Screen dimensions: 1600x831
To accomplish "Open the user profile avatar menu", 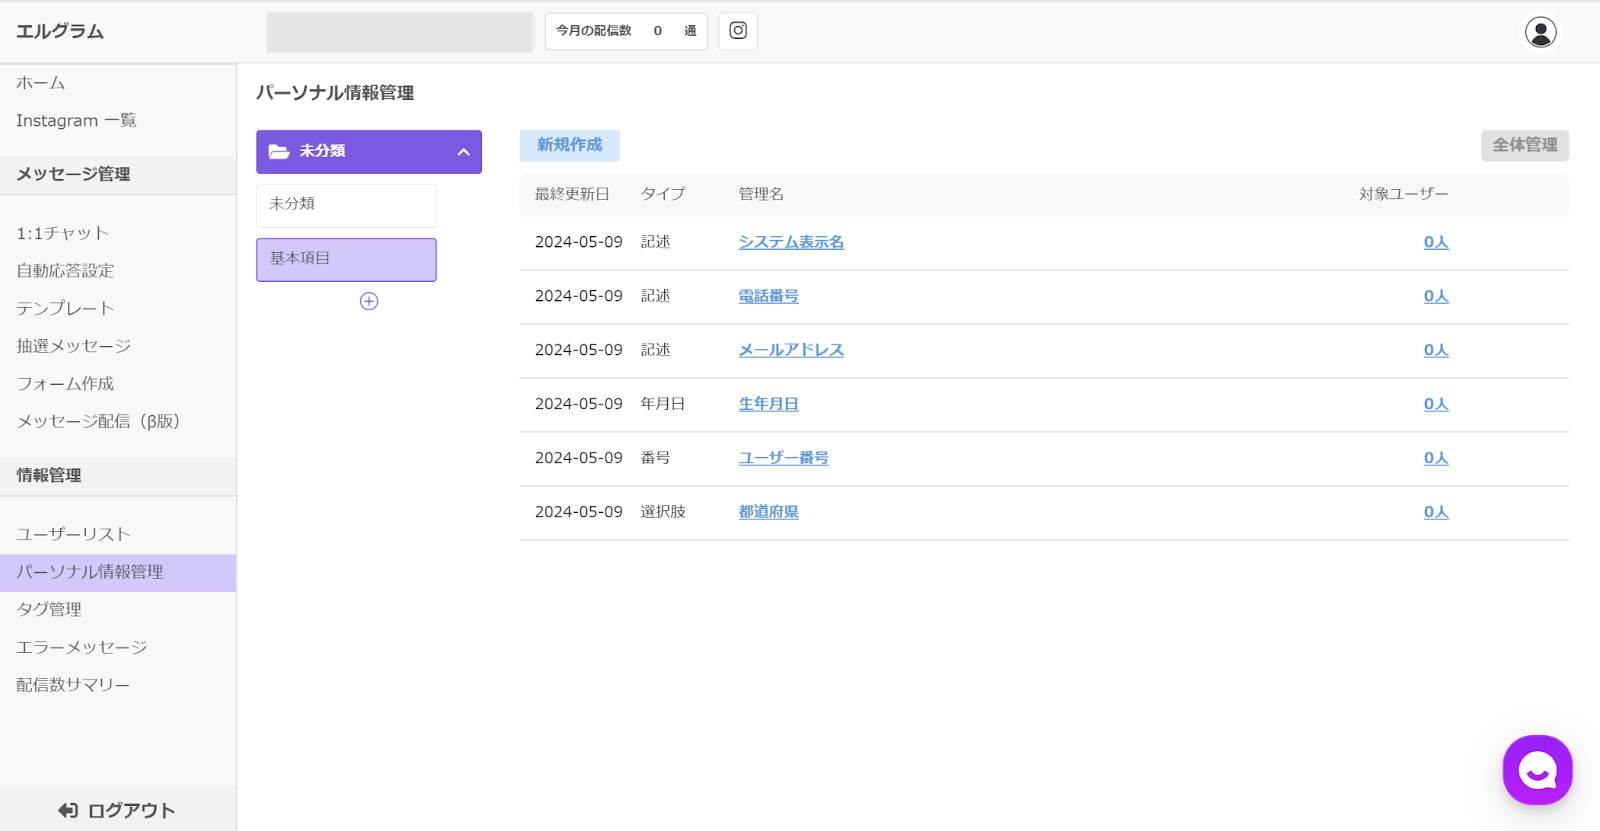I will coord(1540,32).
